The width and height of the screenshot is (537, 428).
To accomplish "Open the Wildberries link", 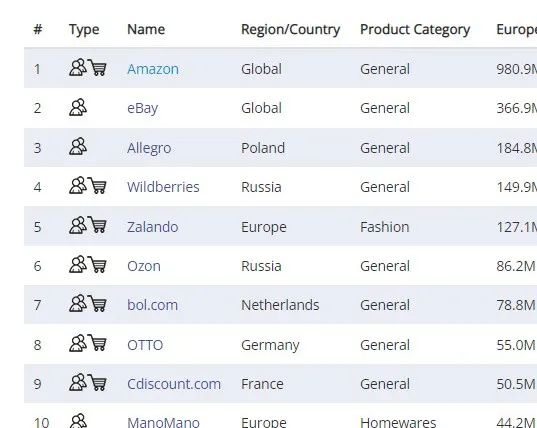I will click(163, 187).
